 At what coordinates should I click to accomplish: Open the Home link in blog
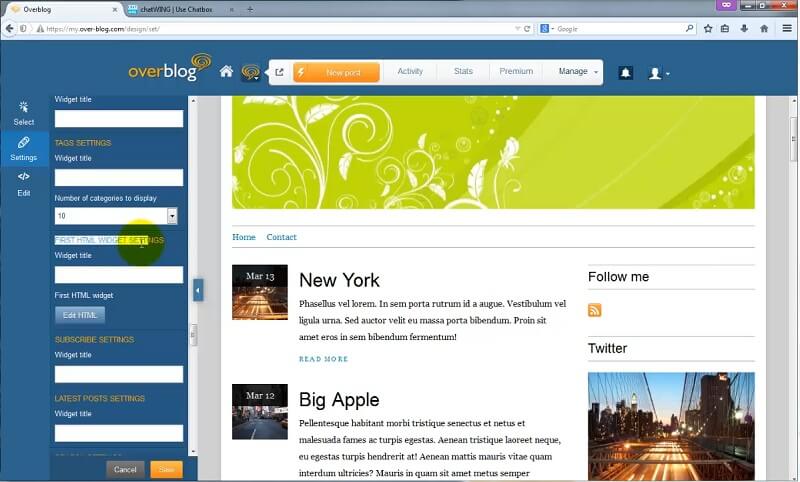click(244, 237)
